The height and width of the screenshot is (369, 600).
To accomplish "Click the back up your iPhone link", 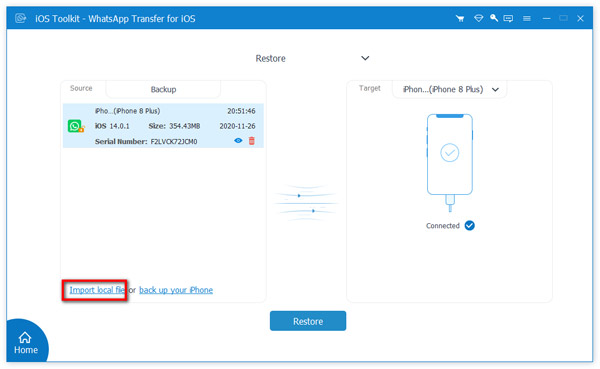I will [x=176, y=290].
